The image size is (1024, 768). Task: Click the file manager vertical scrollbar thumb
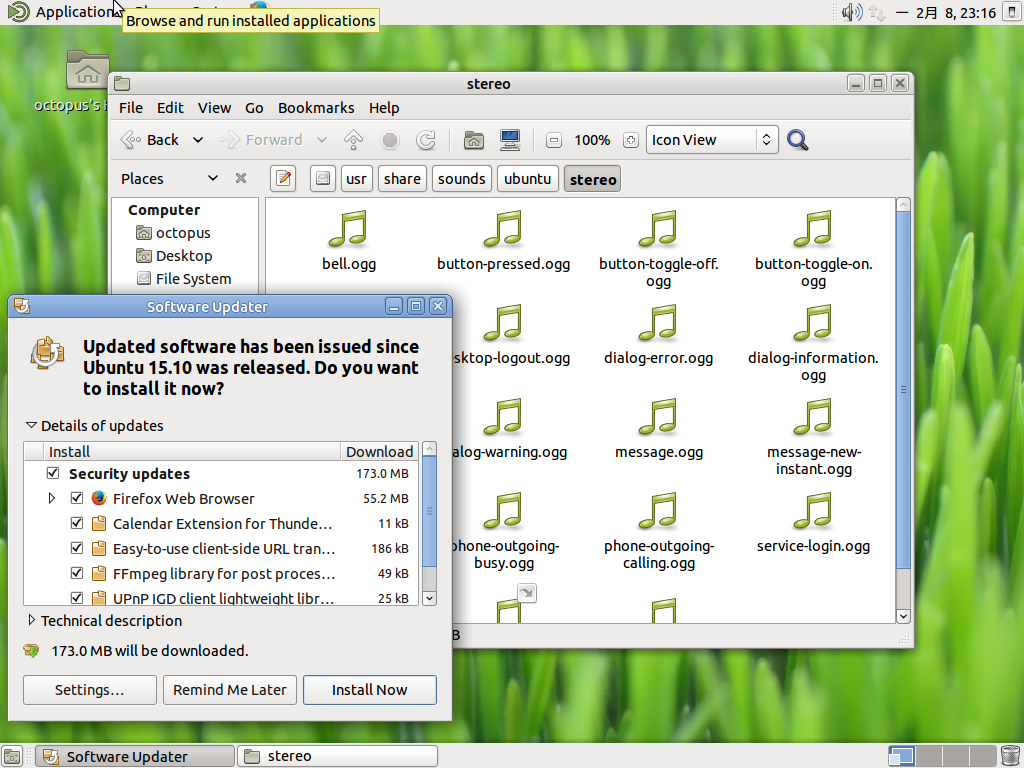[x=903, y=389]
